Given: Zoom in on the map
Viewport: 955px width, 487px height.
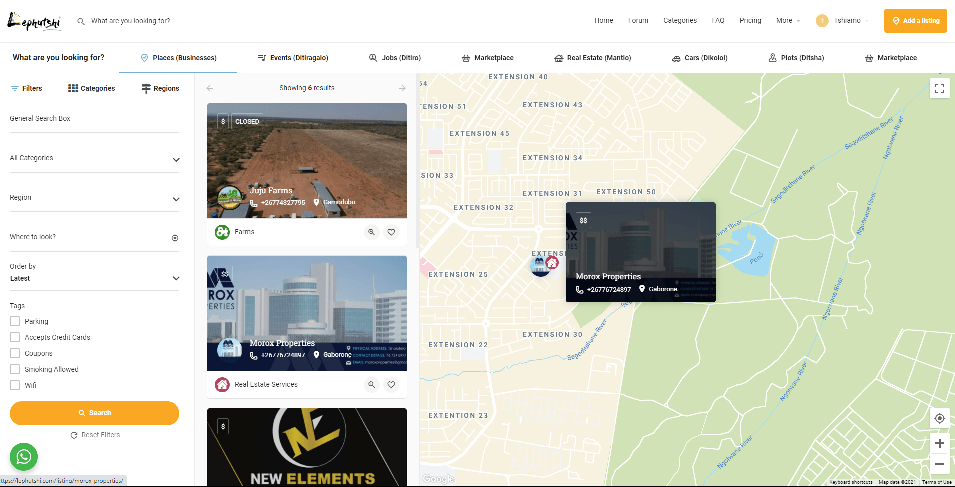Looking at the screenshot, I should click(x=939, y=443).
